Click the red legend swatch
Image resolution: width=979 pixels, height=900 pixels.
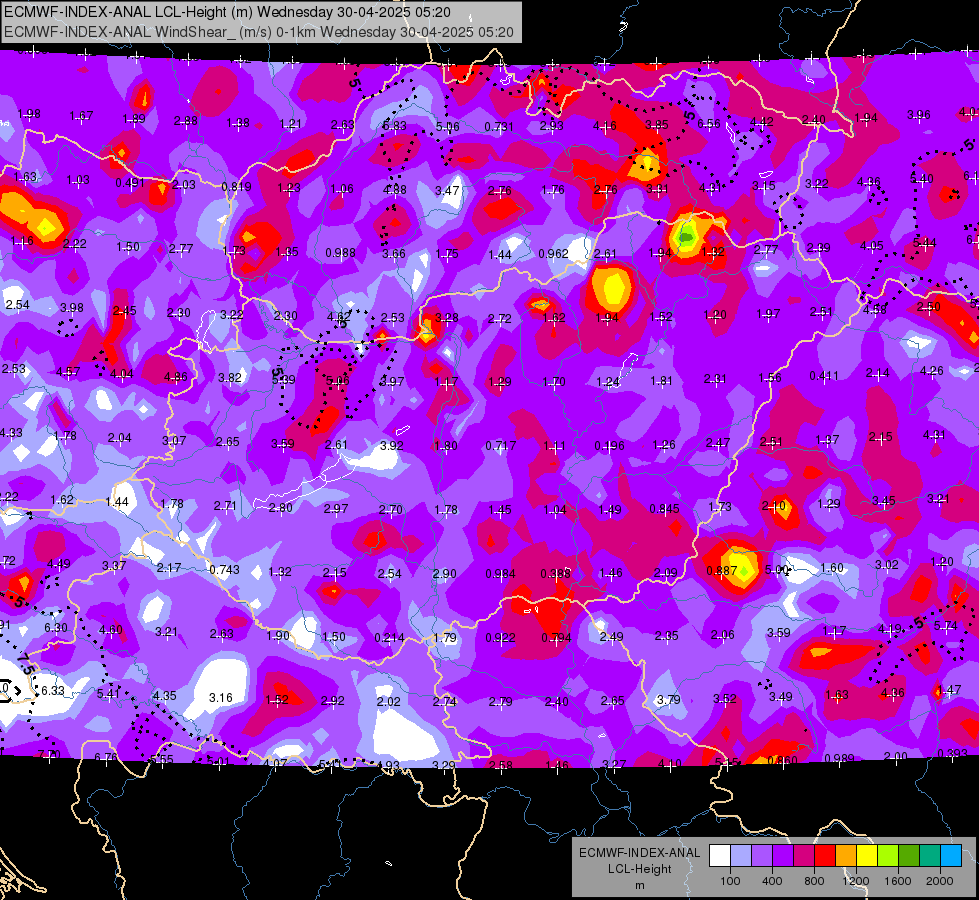[825, 856]
